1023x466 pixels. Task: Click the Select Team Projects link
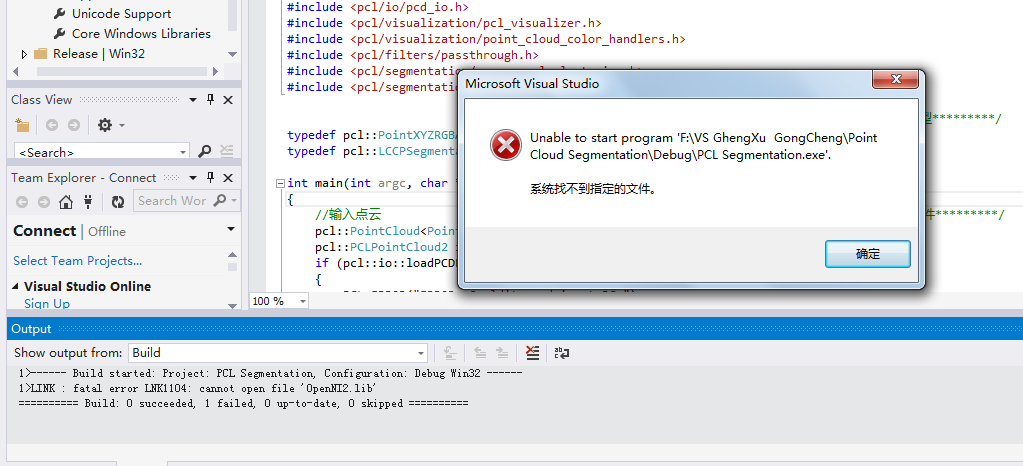78,261
